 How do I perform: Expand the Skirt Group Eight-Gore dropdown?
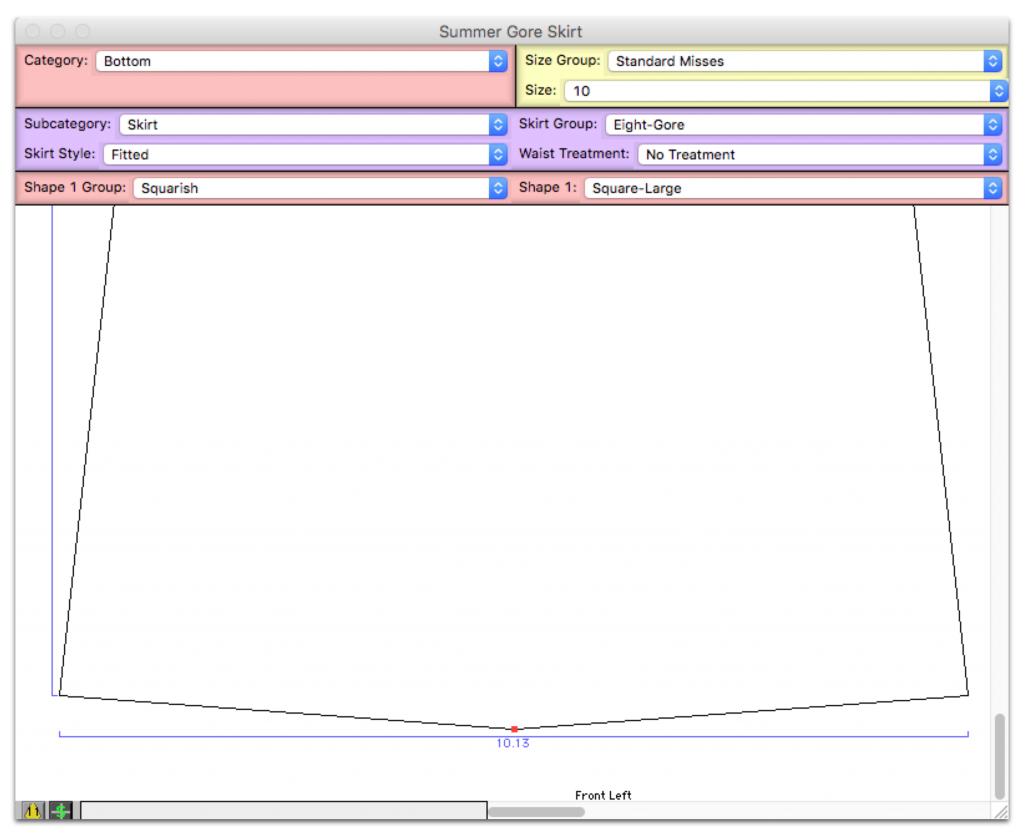pos(803,125)
